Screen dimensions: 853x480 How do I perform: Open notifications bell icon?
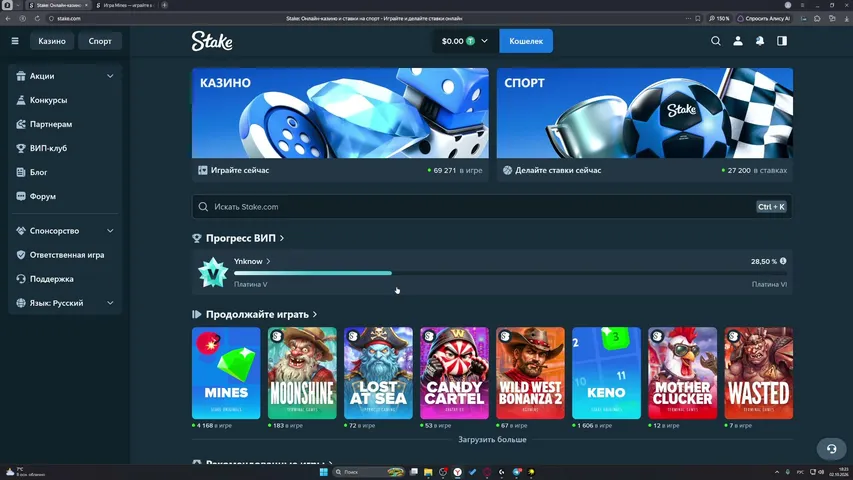click(x=760, y=41)
